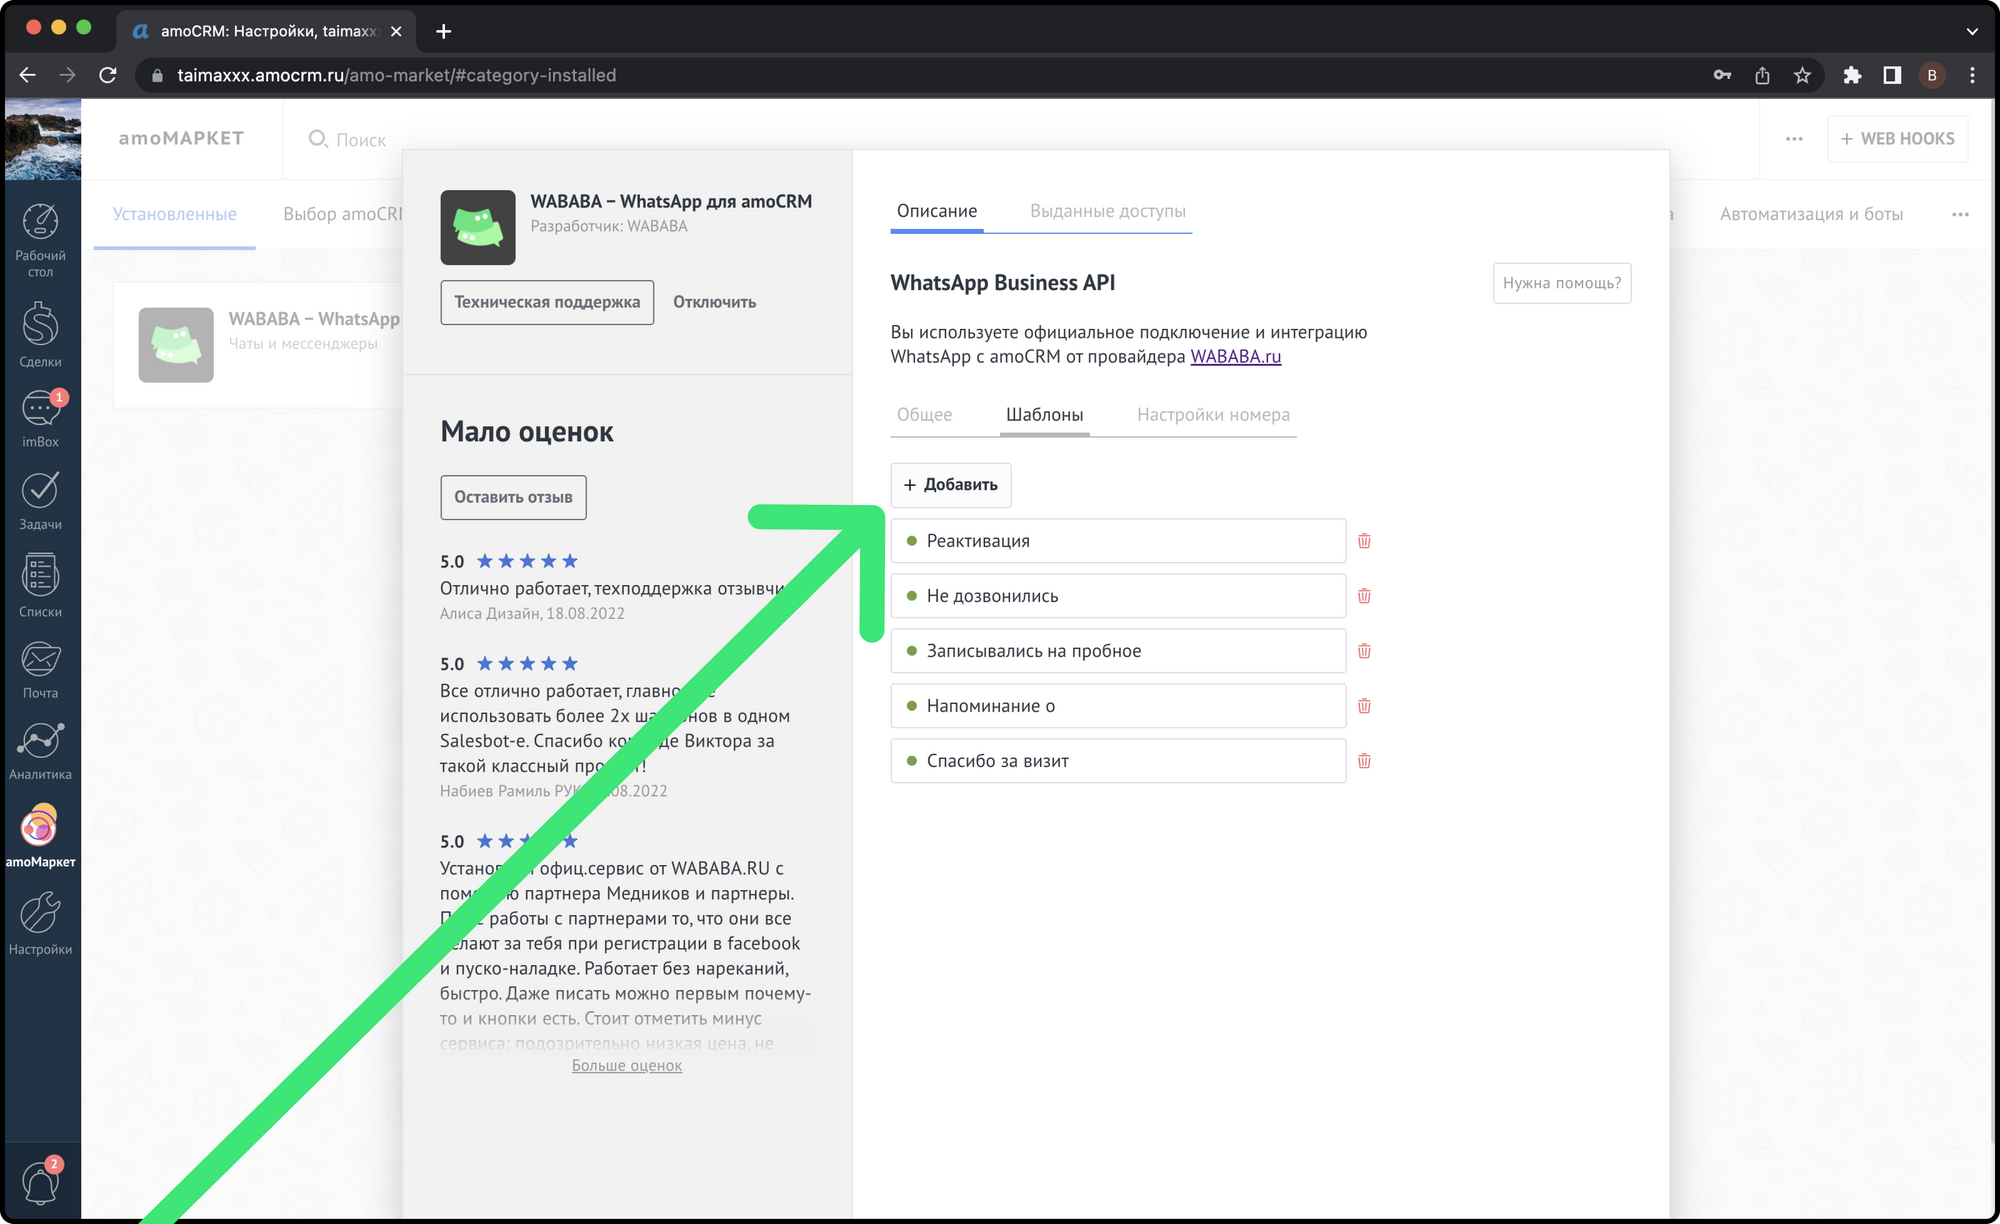Delete the Записывались на пробное template

1364,651
